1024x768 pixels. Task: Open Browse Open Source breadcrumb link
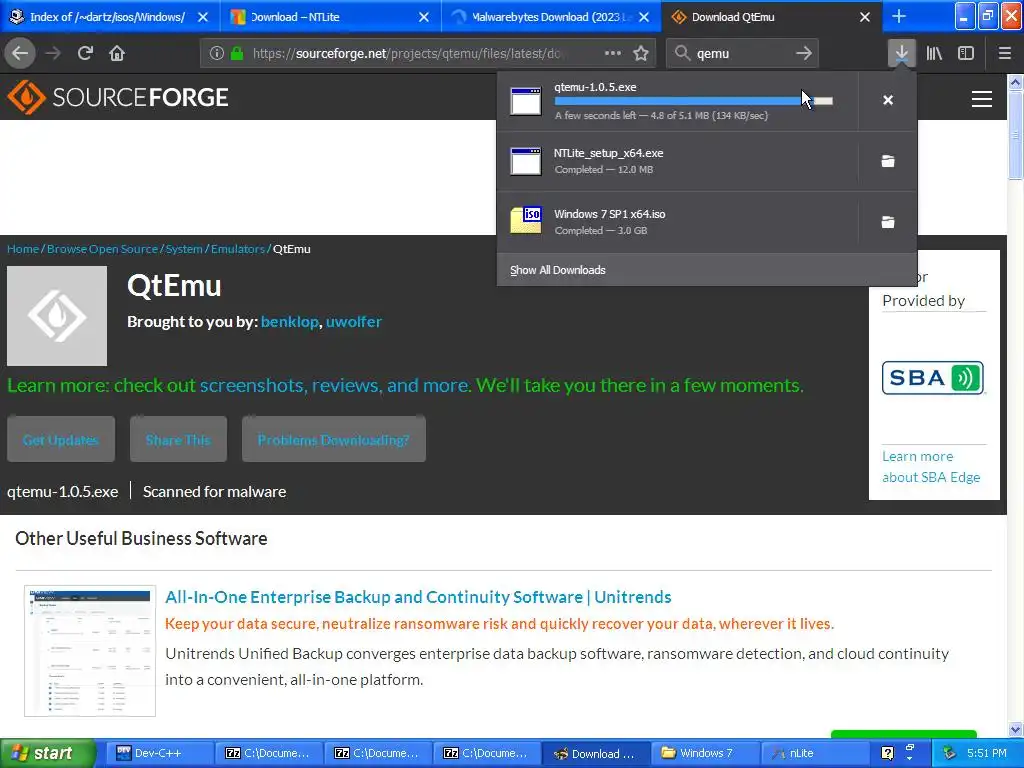click(x=103, y=249)
